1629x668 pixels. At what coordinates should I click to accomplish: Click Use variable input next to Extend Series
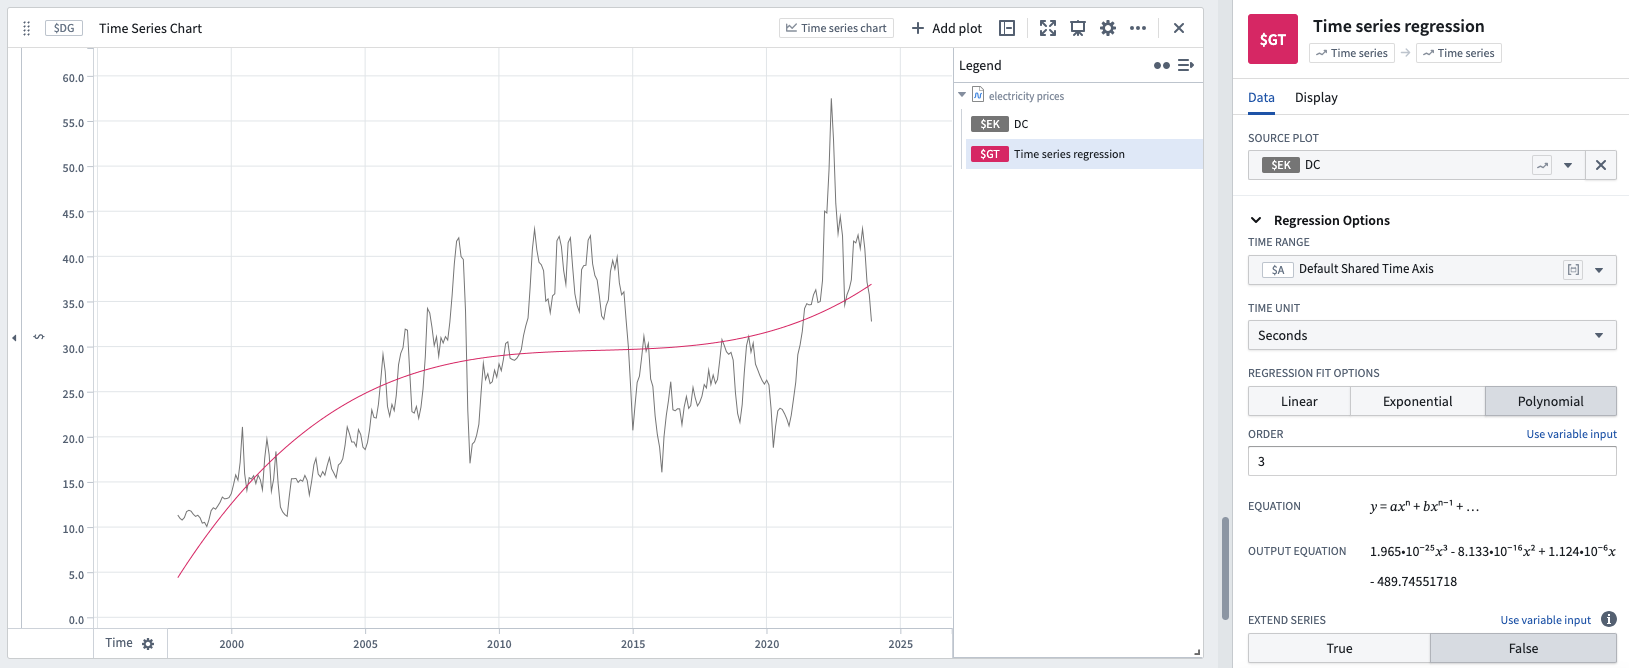(x=1545, y=620)
